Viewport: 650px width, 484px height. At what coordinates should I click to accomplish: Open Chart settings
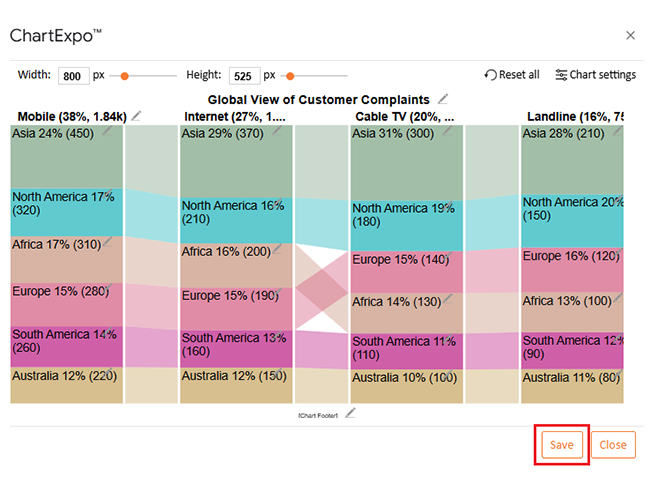click(595, 75)
